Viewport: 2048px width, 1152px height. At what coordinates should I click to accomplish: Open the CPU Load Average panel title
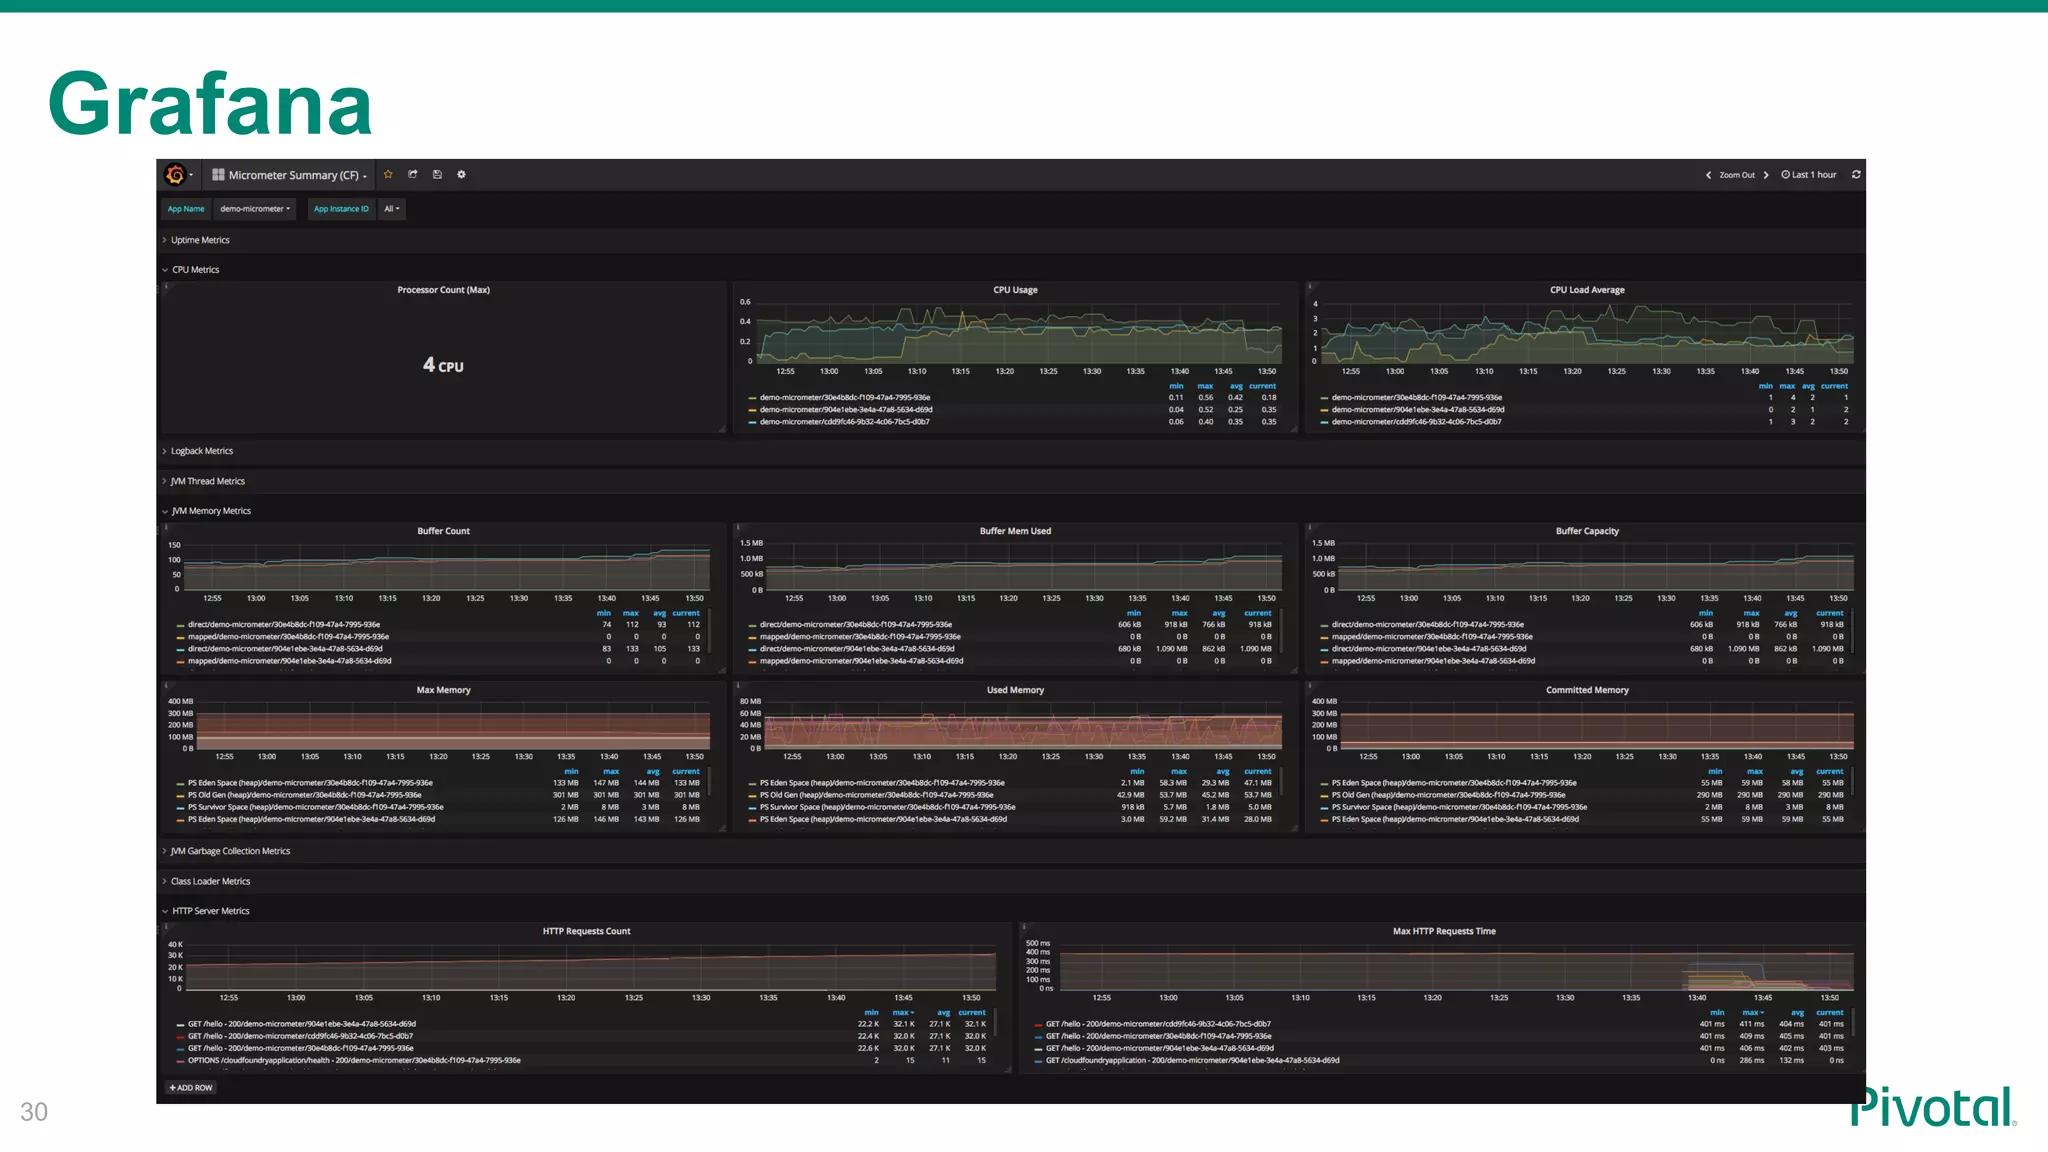click(x=1587, y=290)
